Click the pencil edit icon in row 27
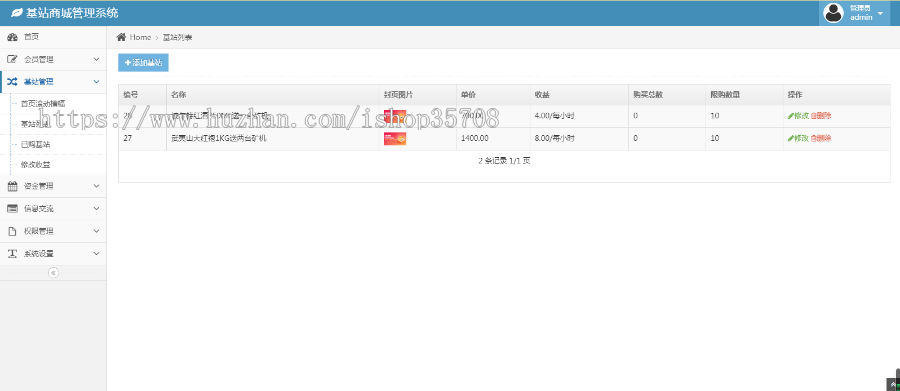 pyautogui.click(x=790, y=138)
